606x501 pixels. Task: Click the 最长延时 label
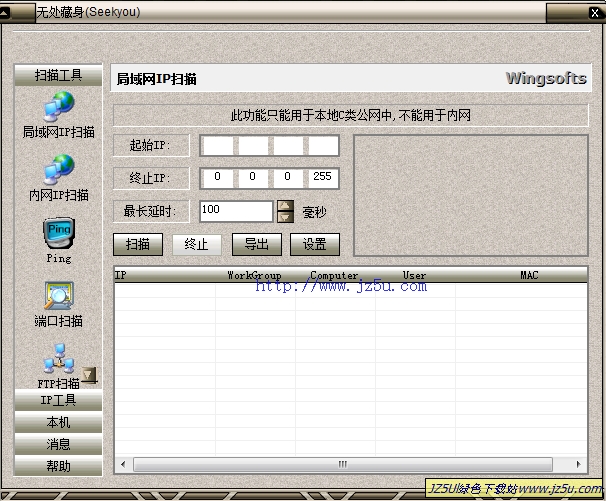click(x=151, y=211)
